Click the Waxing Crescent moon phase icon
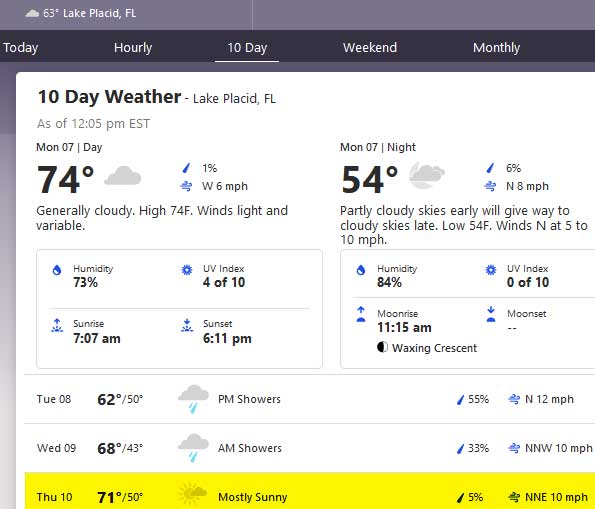The height and width of the screenshot is (509, 595). (382, 347)
